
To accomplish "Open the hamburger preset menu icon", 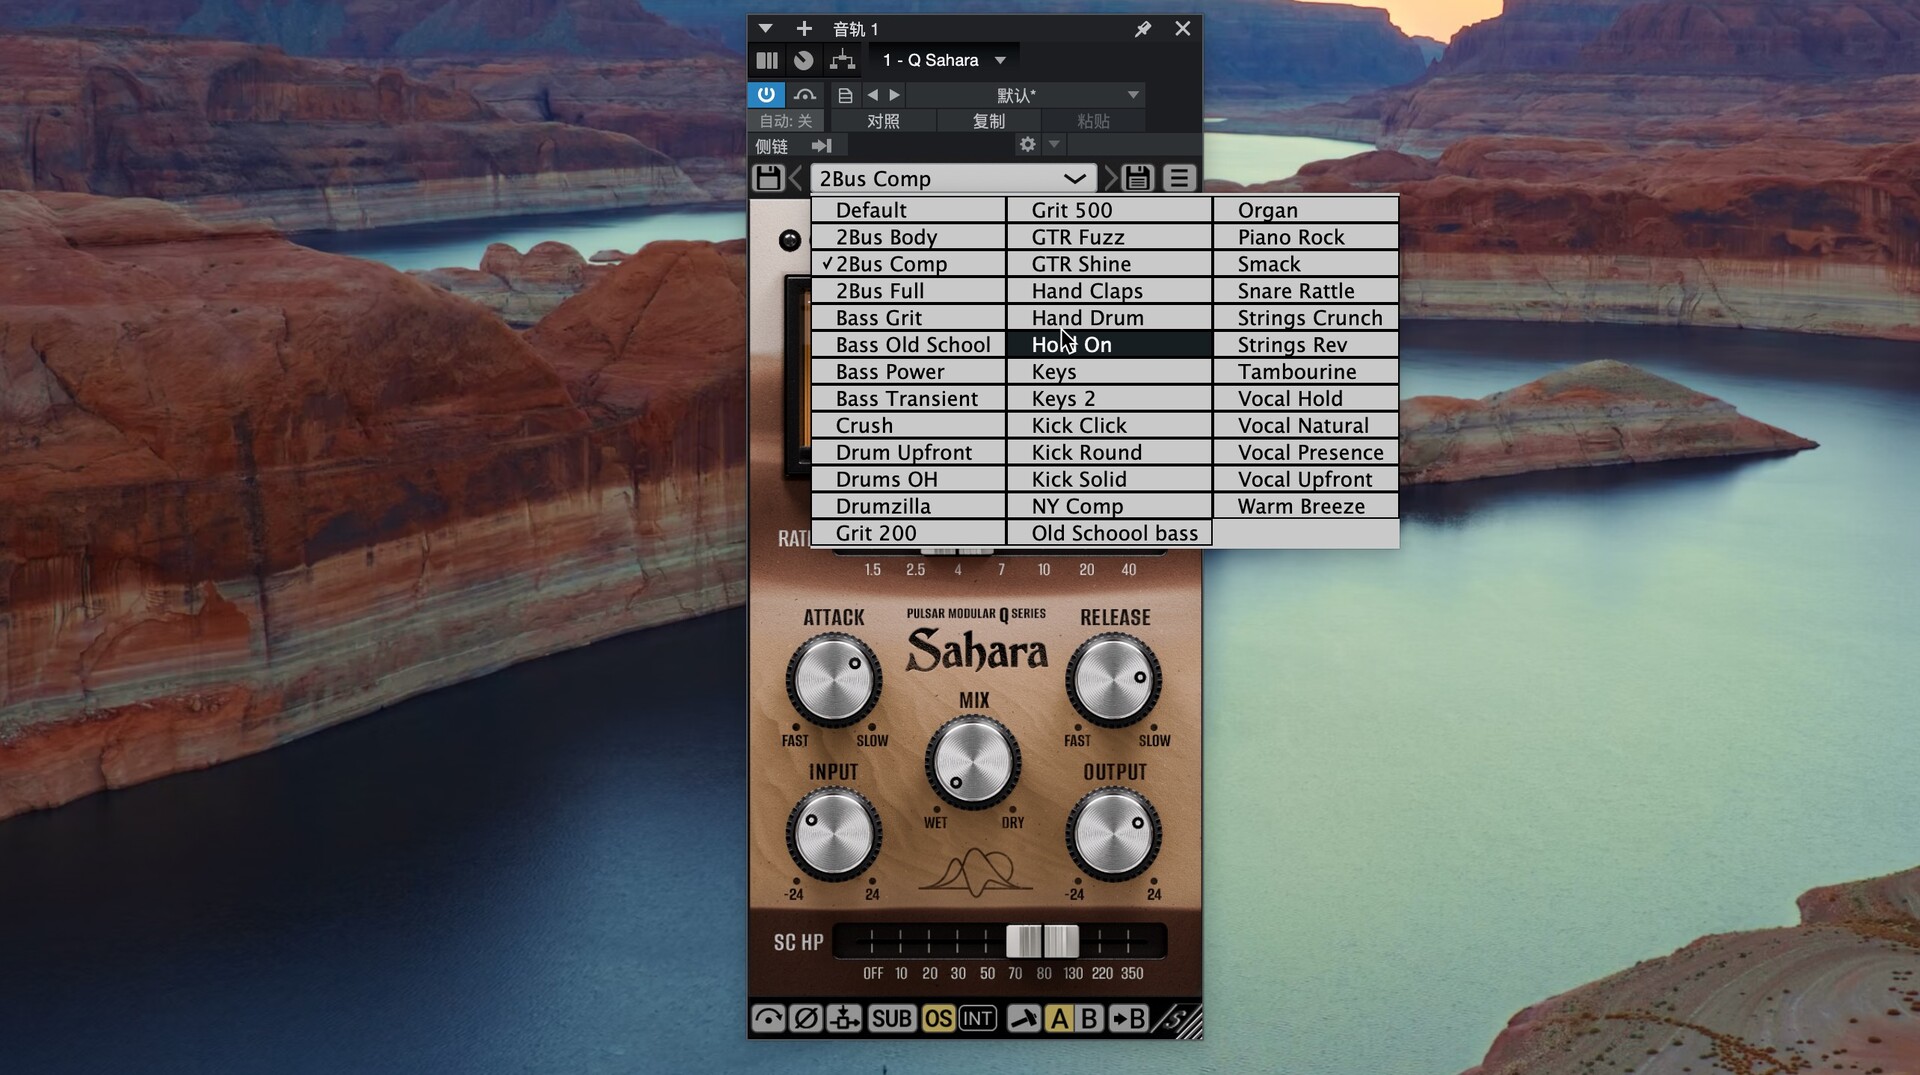I will (1179, 178).
